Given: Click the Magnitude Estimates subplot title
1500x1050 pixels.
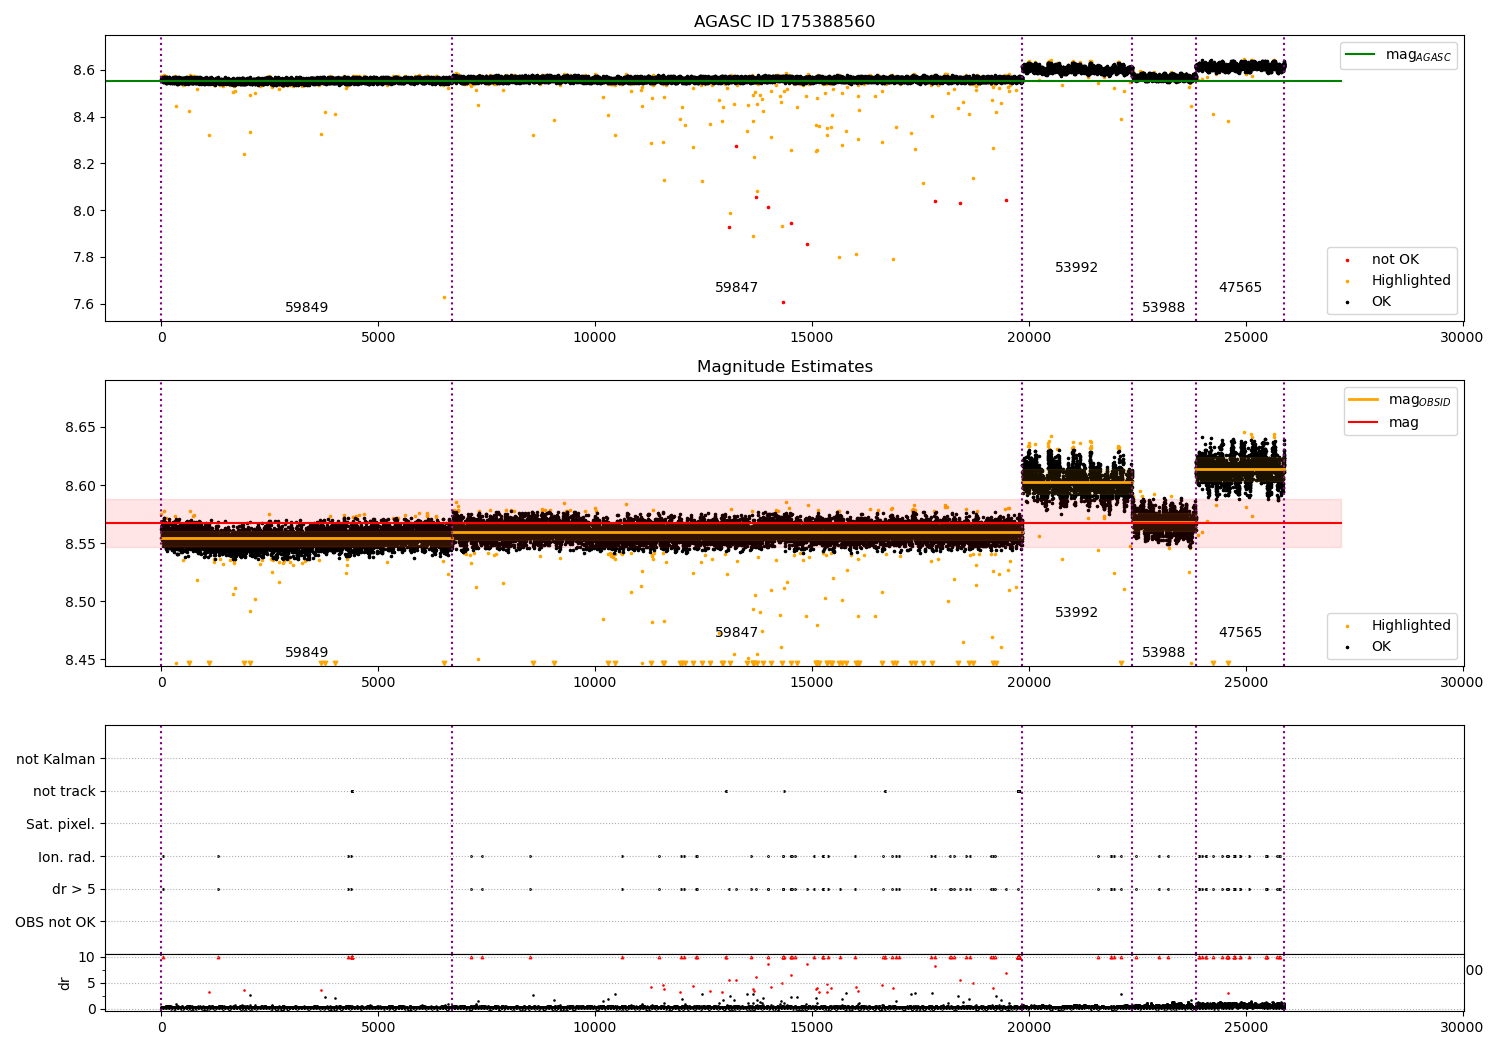Looking at the screenshot, I should click(784, 367).
